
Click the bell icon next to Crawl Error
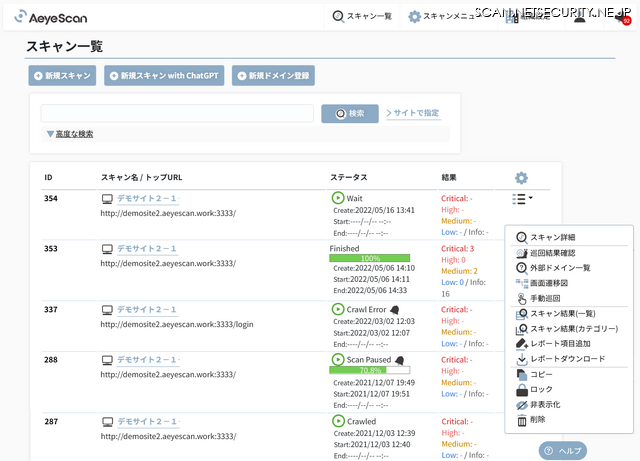pos(395,310)
